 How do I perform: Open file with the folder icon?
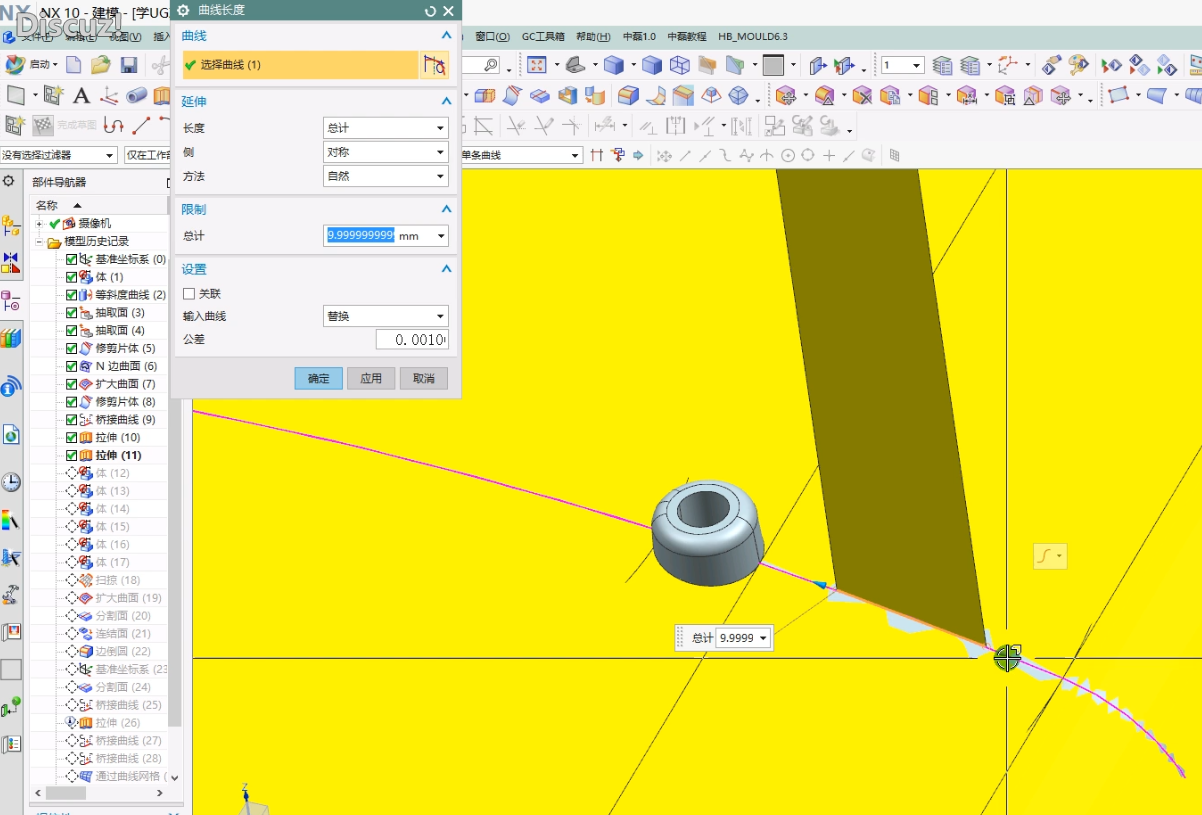100,65
